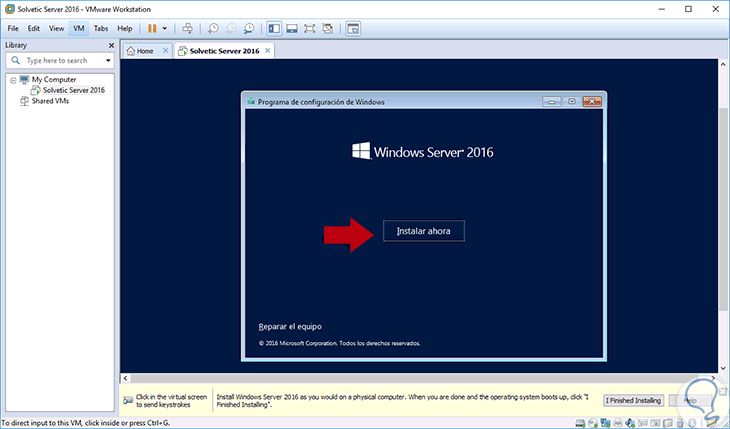730x429 pixels.
Task: Minimize the Programa de configuración de Windows dialog
Action: click(x=552, y=102)
